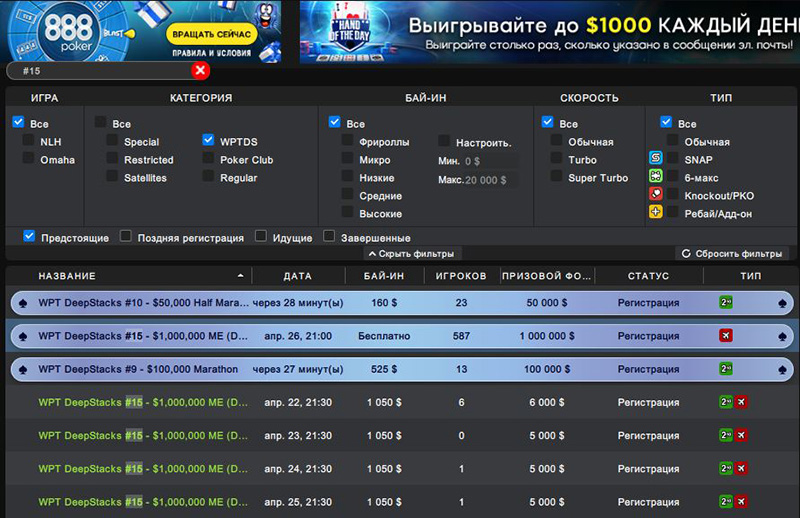This screenshot has width=800, height=518.
Task: Click right spade icon of the #9 Marathon row
Action: (x=782, y=370)
